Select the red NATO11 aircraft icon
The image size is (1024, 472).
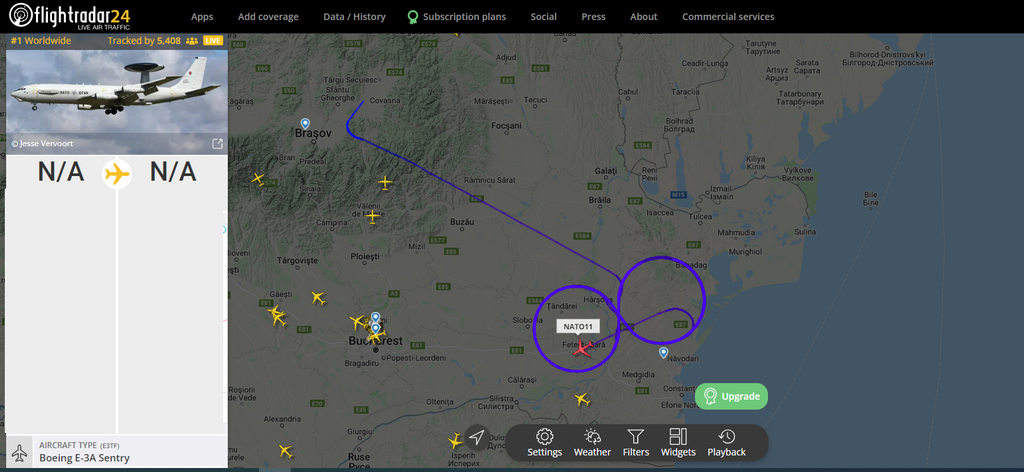point(582,349)
